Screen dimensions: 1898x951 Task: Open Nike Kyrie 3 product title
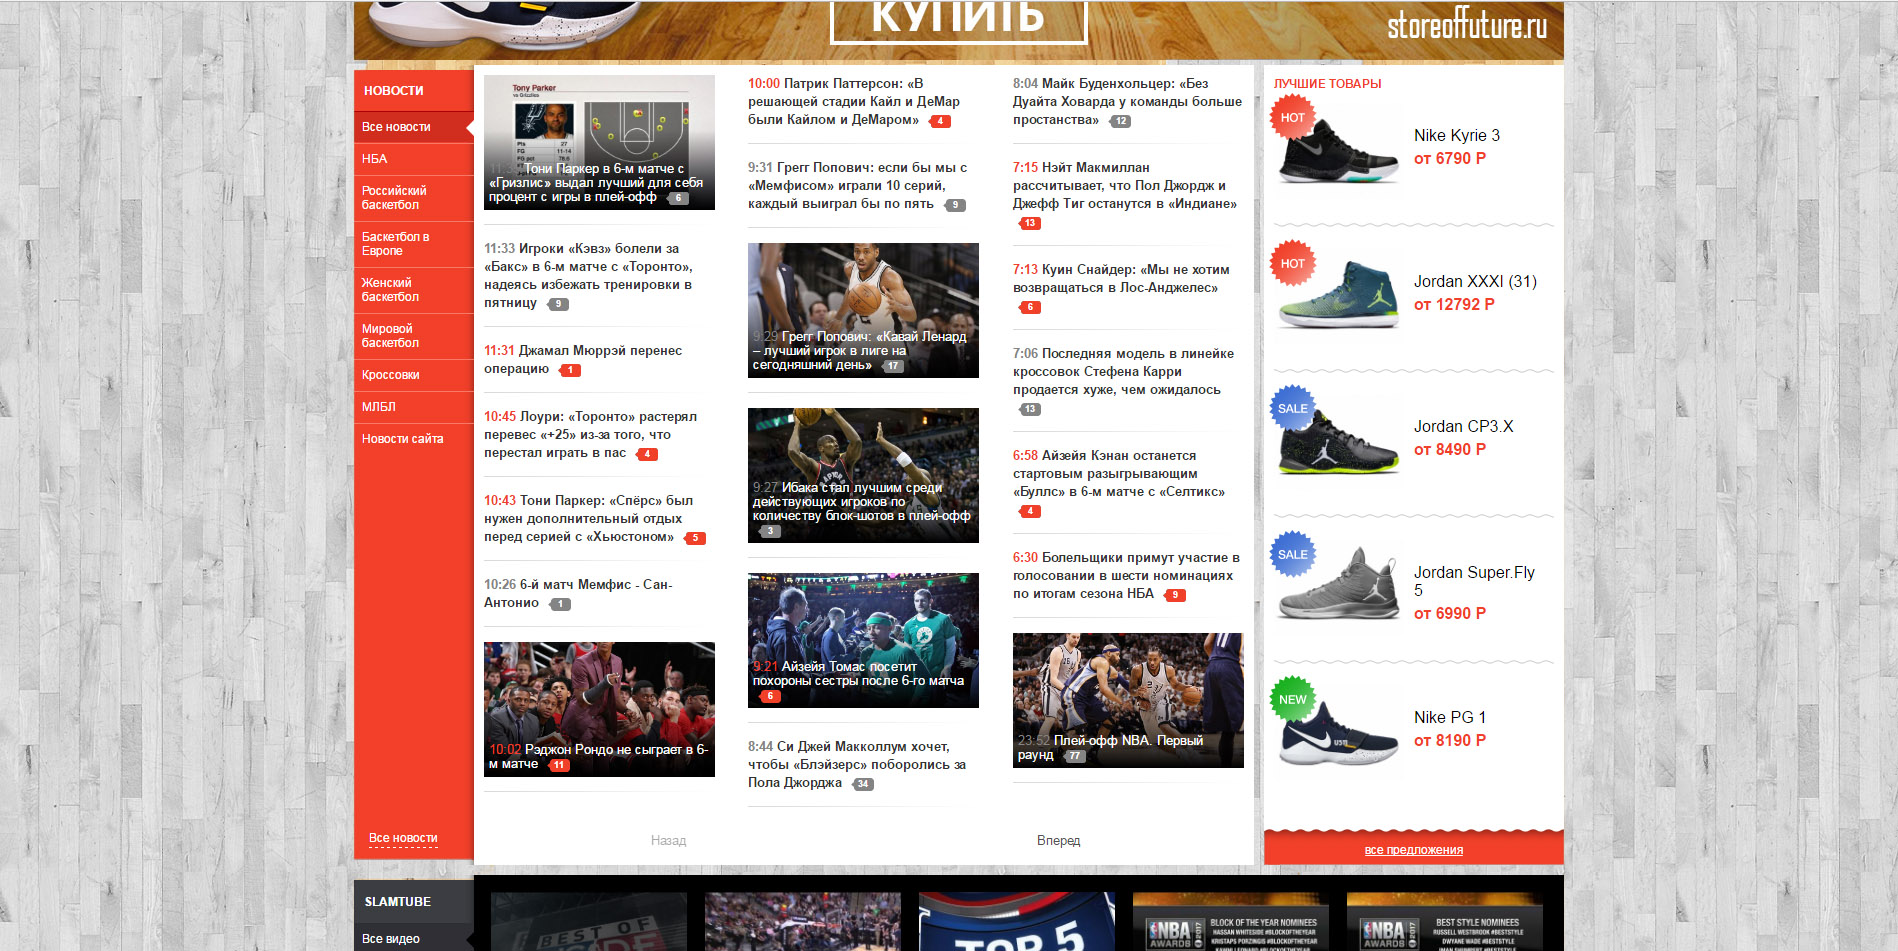click(1456, 136)
